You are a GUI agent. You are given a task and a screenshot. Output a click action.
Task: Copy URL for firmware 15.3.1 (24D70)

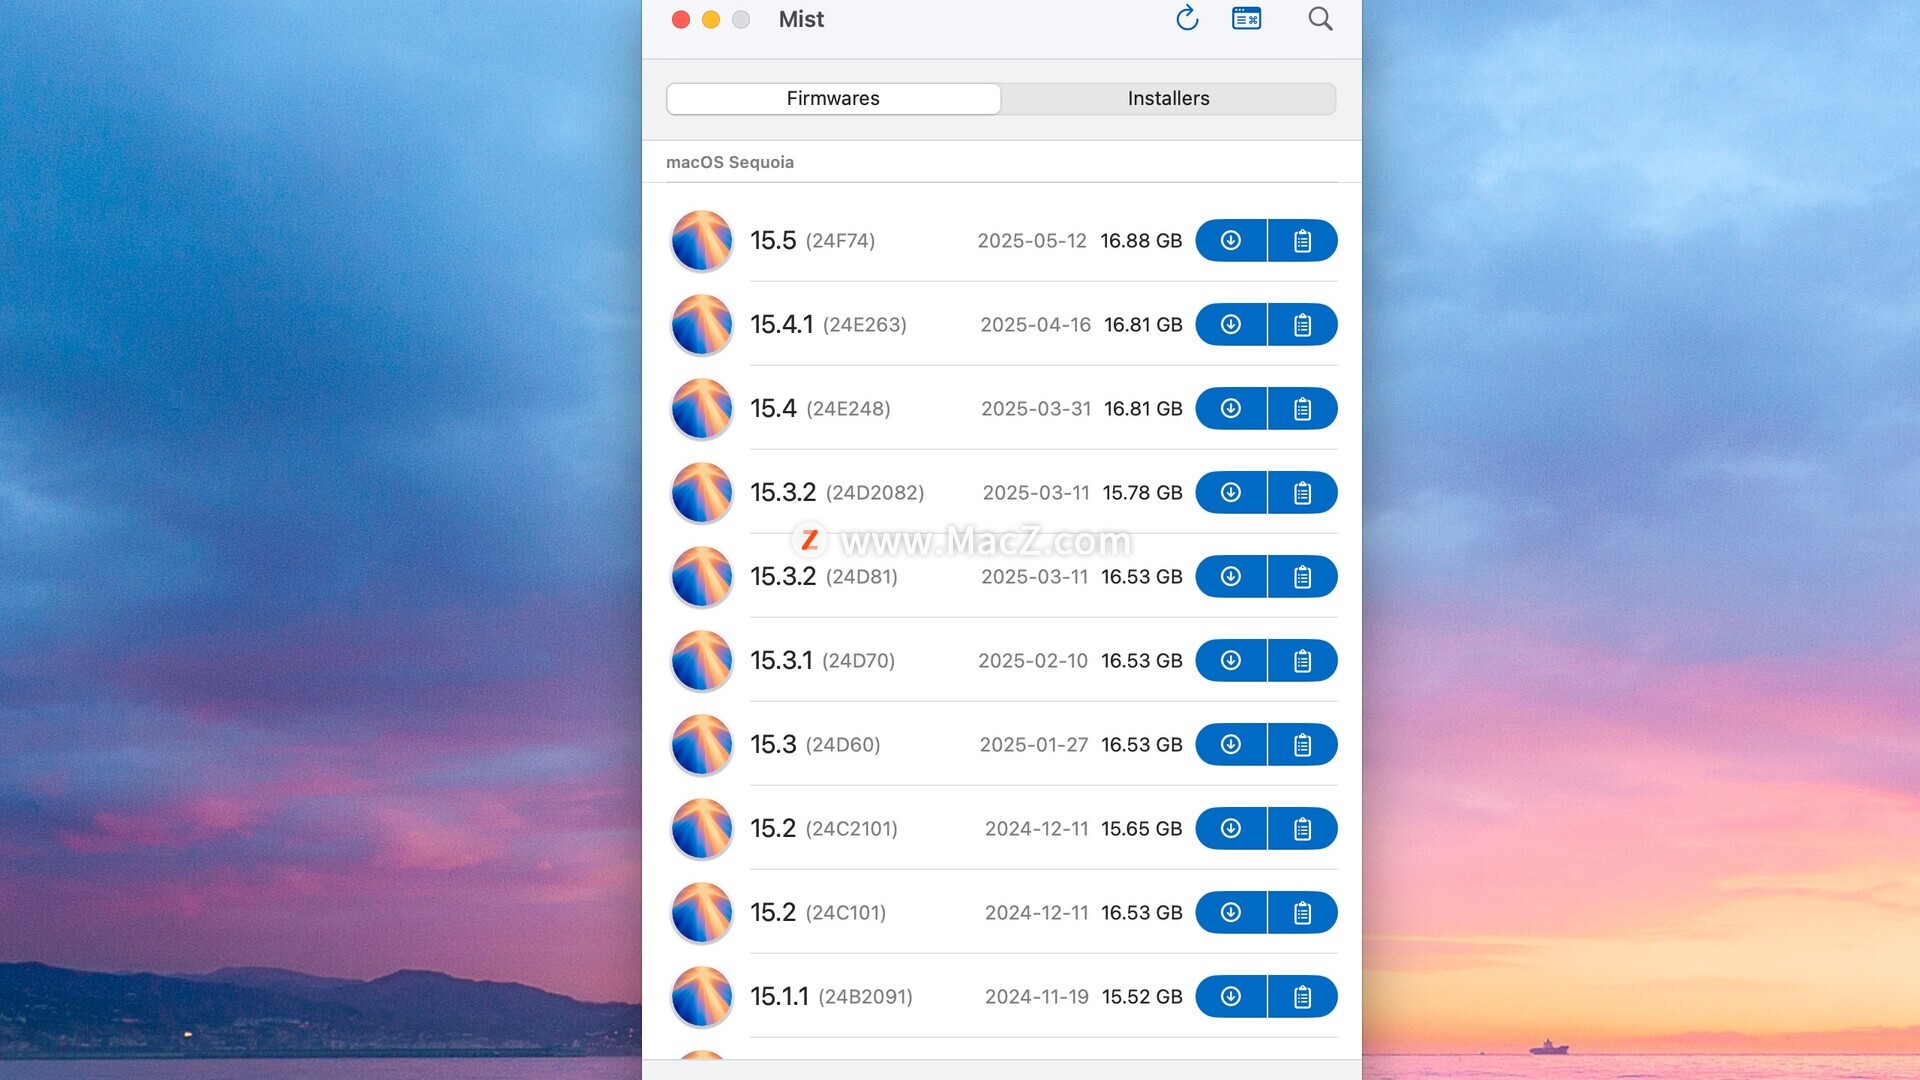tap(1302, 660)
